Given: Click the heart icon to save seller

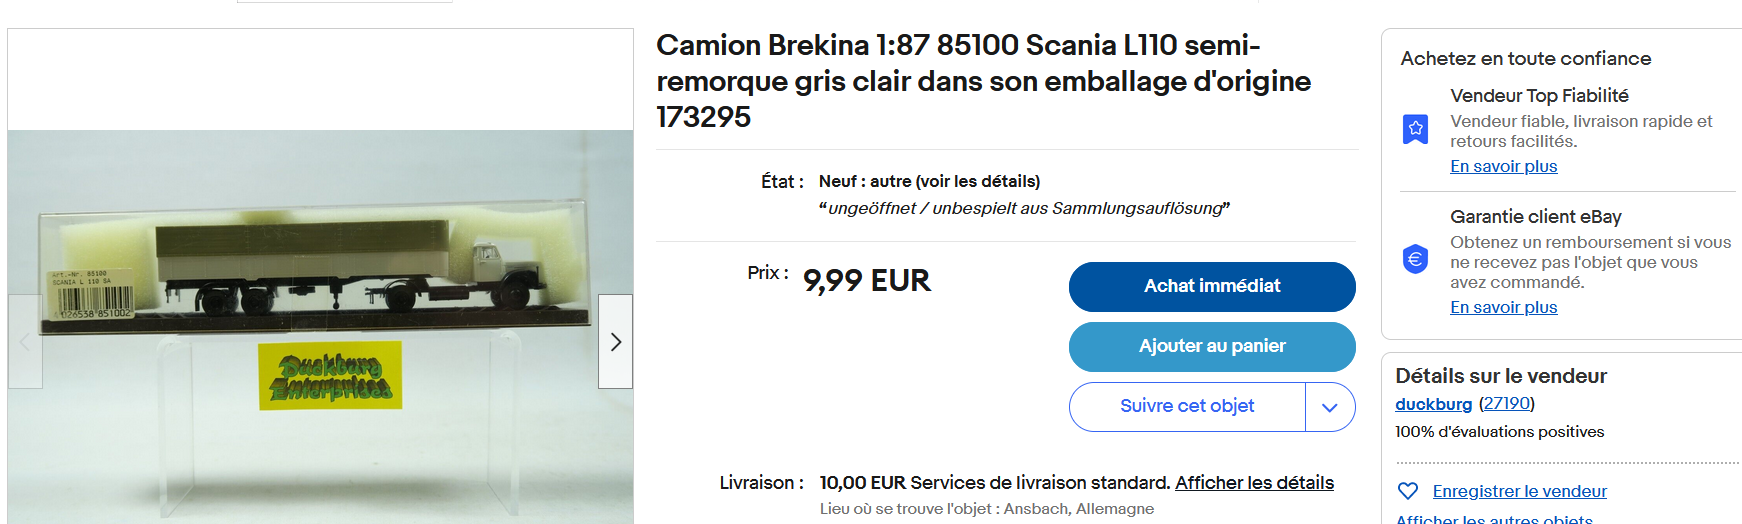Looking at the screenshot, I should pos(1407,491).
